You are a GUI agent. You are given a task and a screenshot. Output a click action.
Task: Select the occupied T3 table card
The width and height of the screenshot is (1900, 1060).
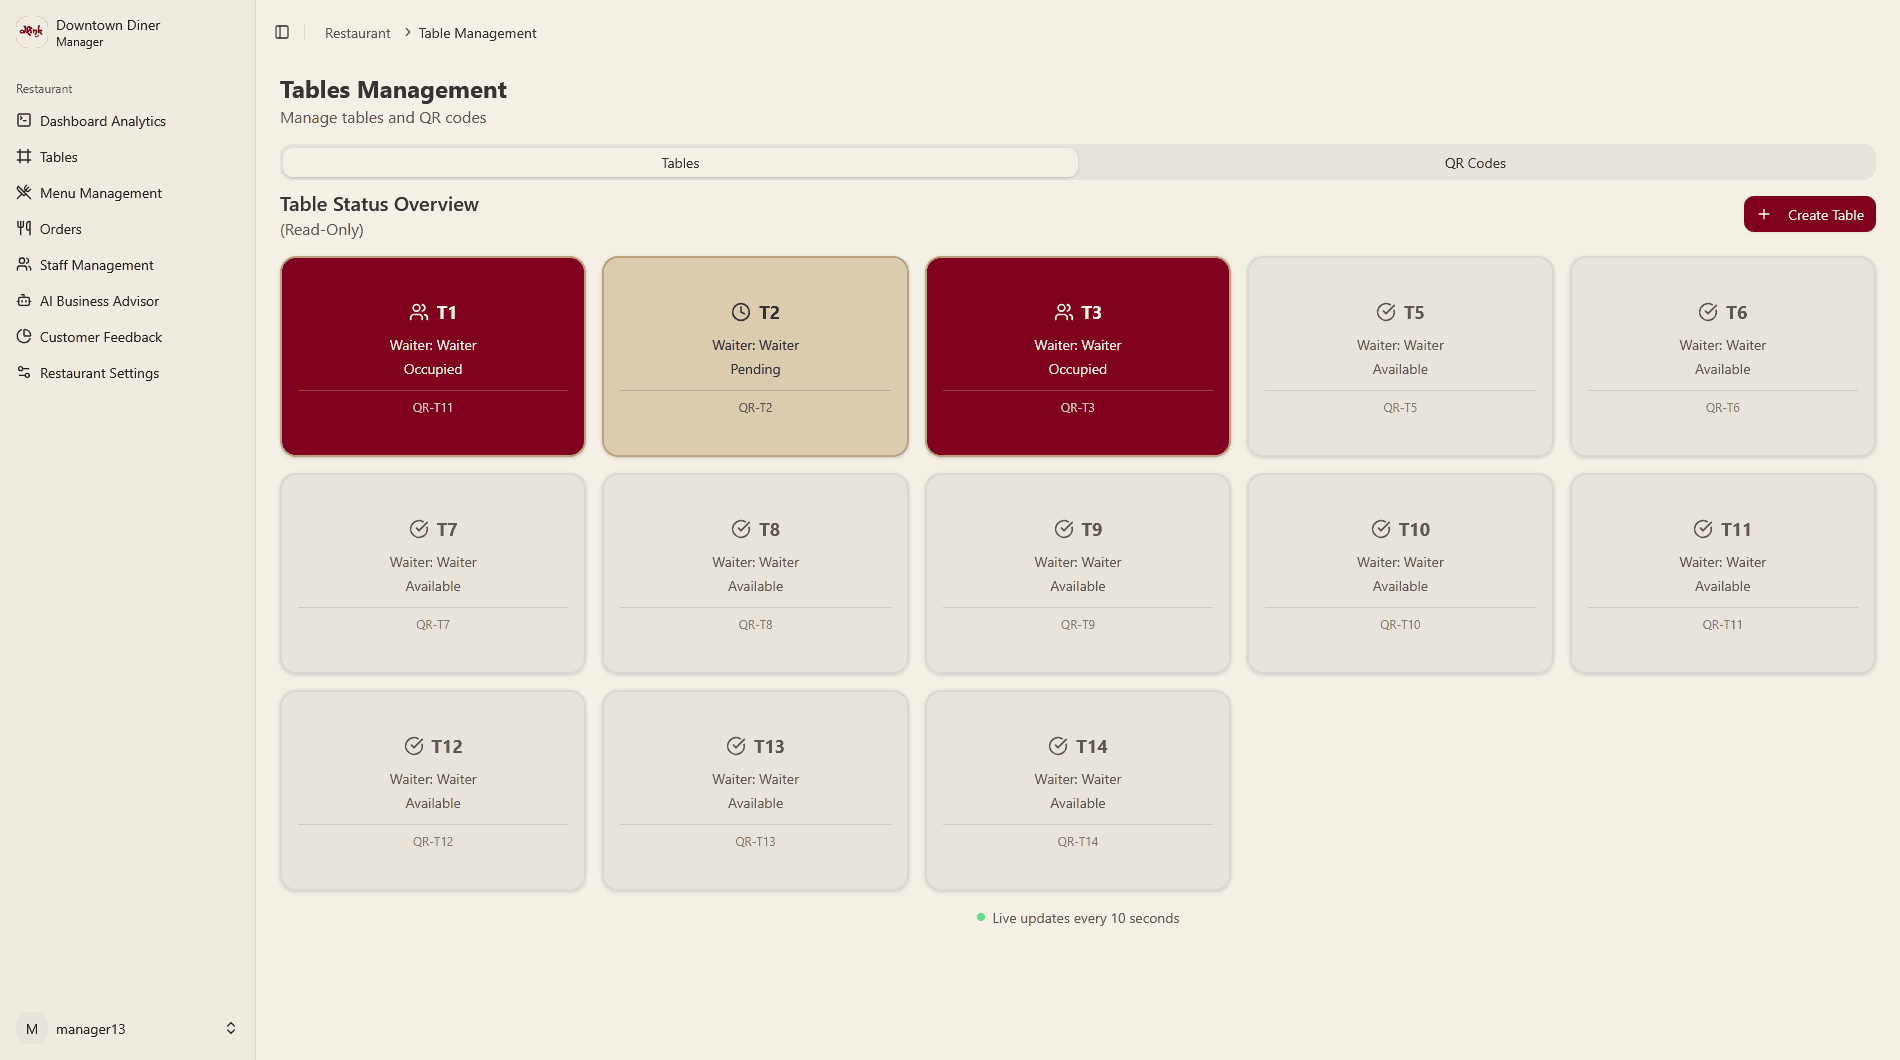pyautogui.click(x=1077, y=356)
